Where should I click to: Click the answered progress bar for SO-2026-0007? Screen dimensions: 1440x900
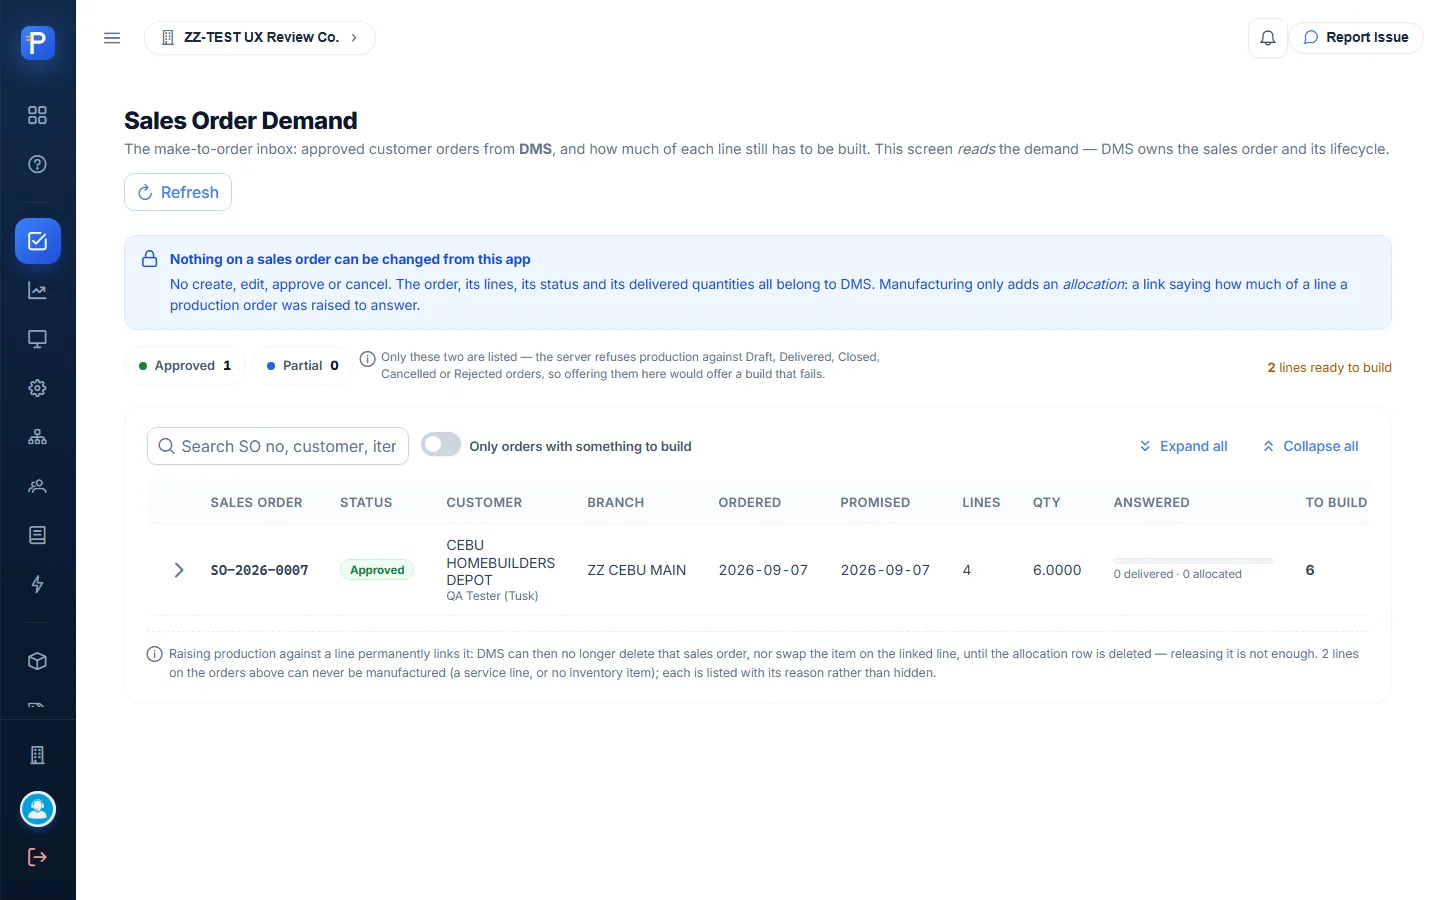point(1193,561)
